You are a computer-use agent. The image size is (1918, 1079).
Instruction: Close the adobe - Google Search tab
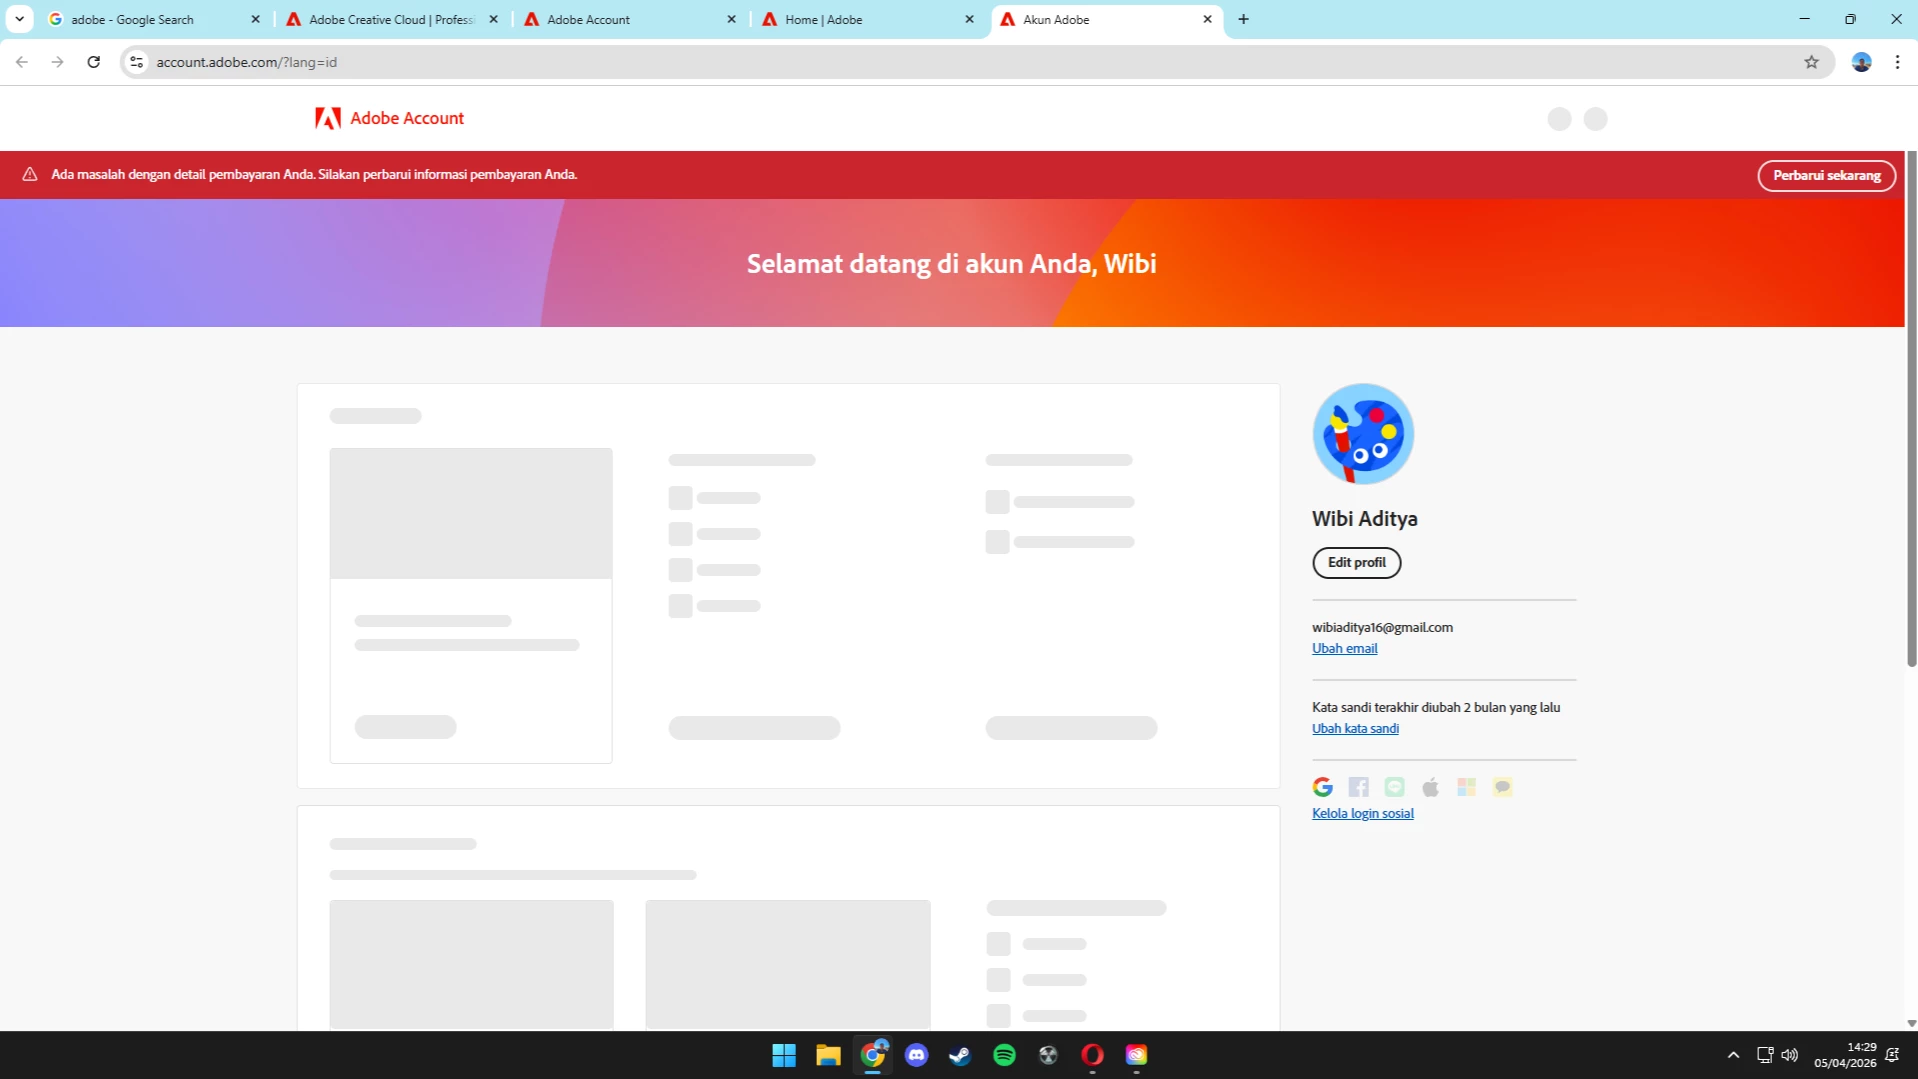tap(255, 19)
